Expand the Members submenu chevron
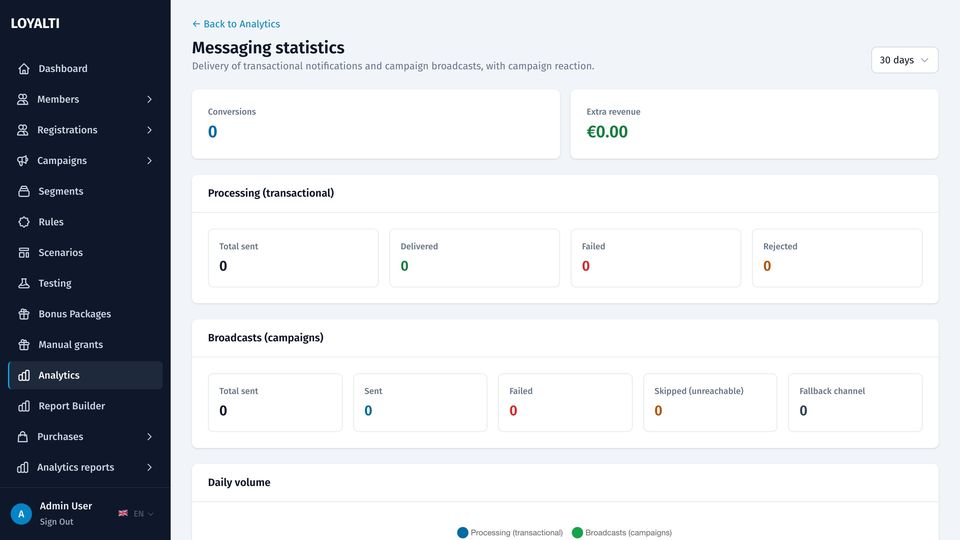The width and height of the screenshot is (960, 540). [x=149, y=99]
